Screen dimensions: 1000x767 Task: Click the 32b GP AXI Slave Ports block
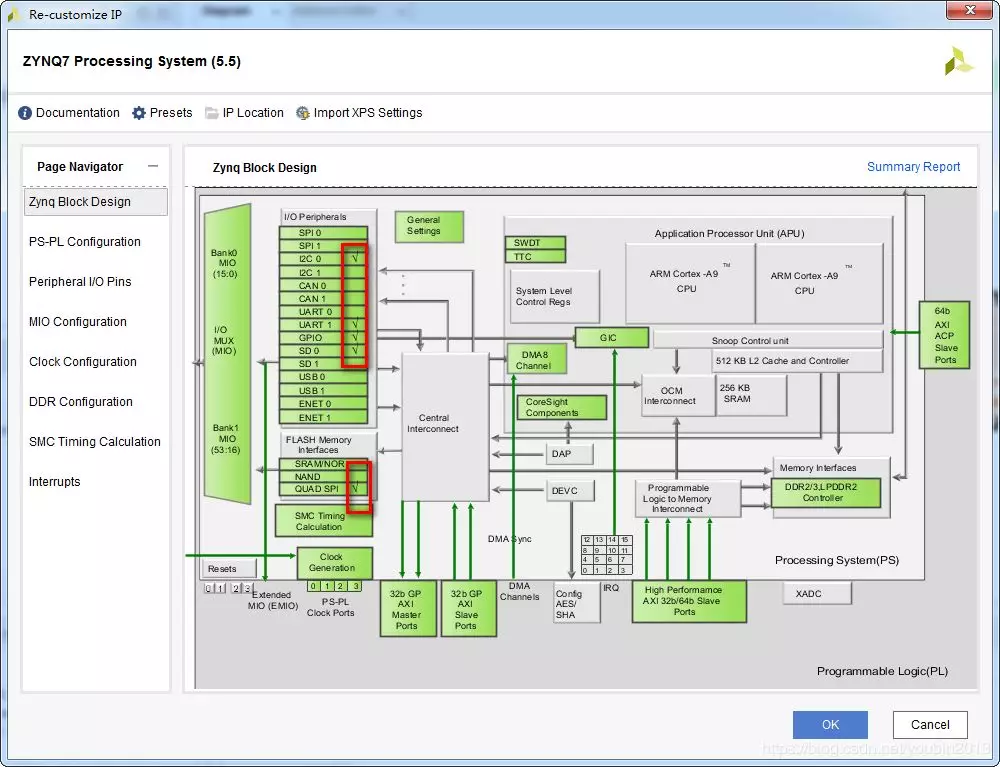click(x=469, y=608)
